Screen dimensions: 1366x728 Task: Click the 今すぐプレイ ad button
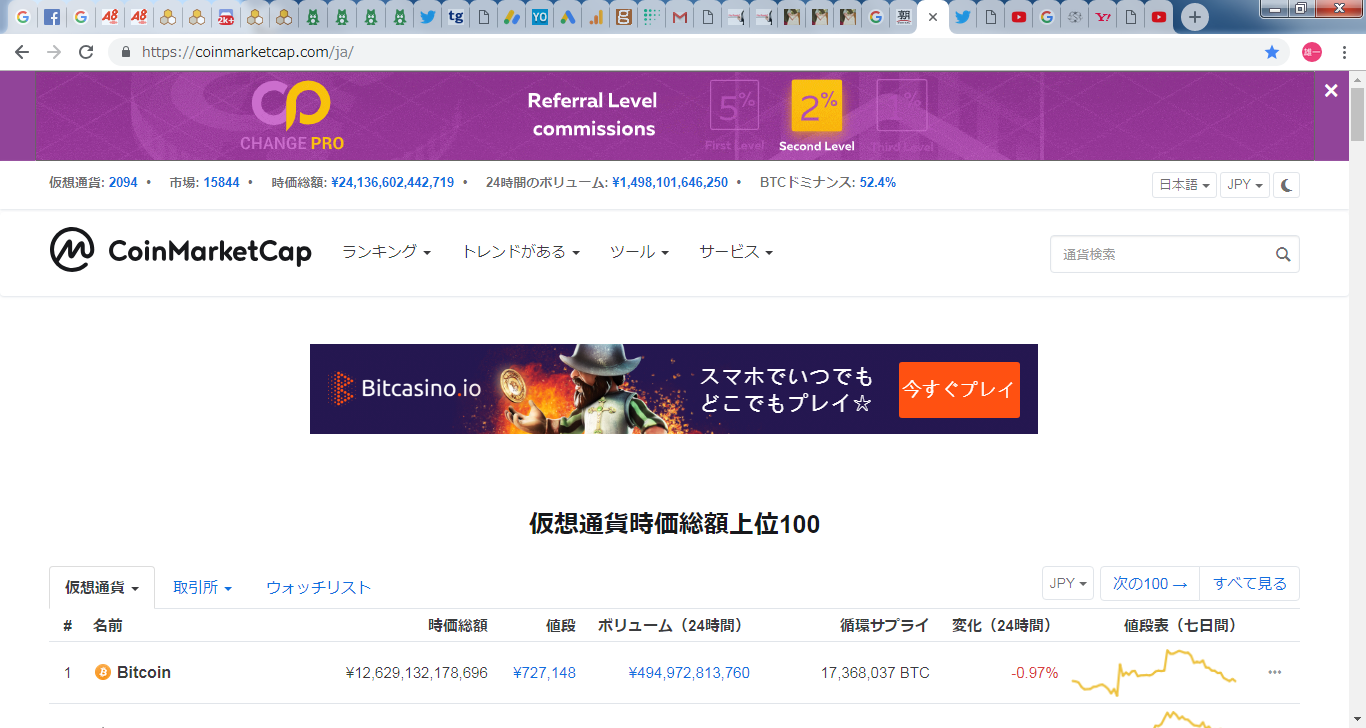959,390
